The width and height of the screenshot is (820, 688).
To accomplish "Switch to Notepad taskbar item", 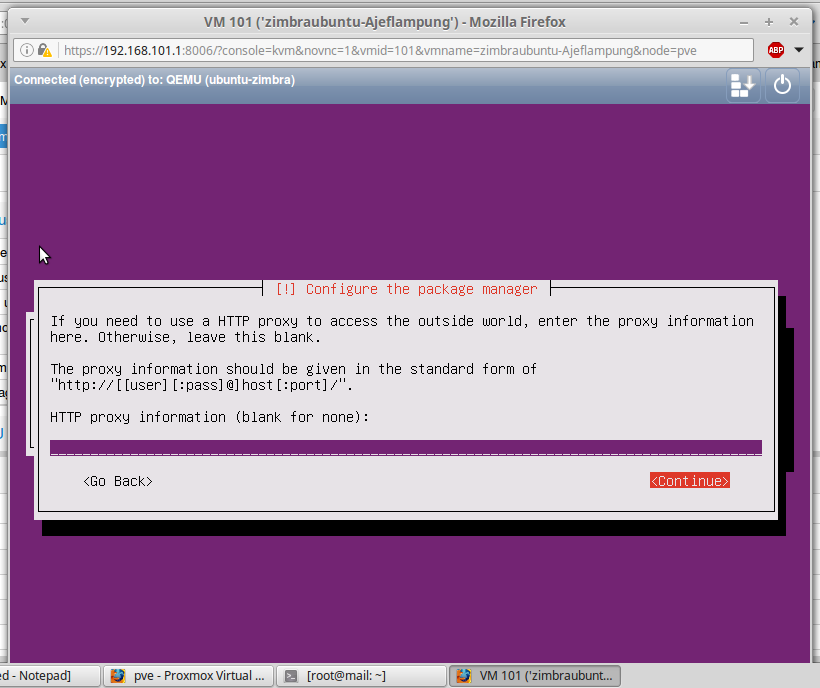I will click(50, 675).
